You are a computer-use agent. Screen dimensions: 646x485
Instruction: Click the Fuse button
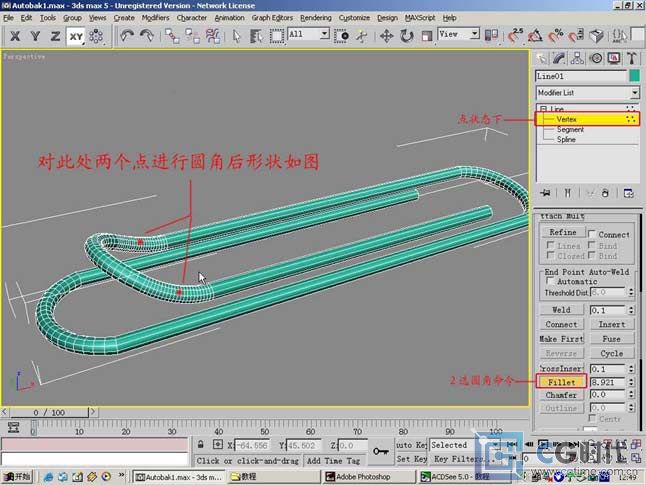coord(611,339)
